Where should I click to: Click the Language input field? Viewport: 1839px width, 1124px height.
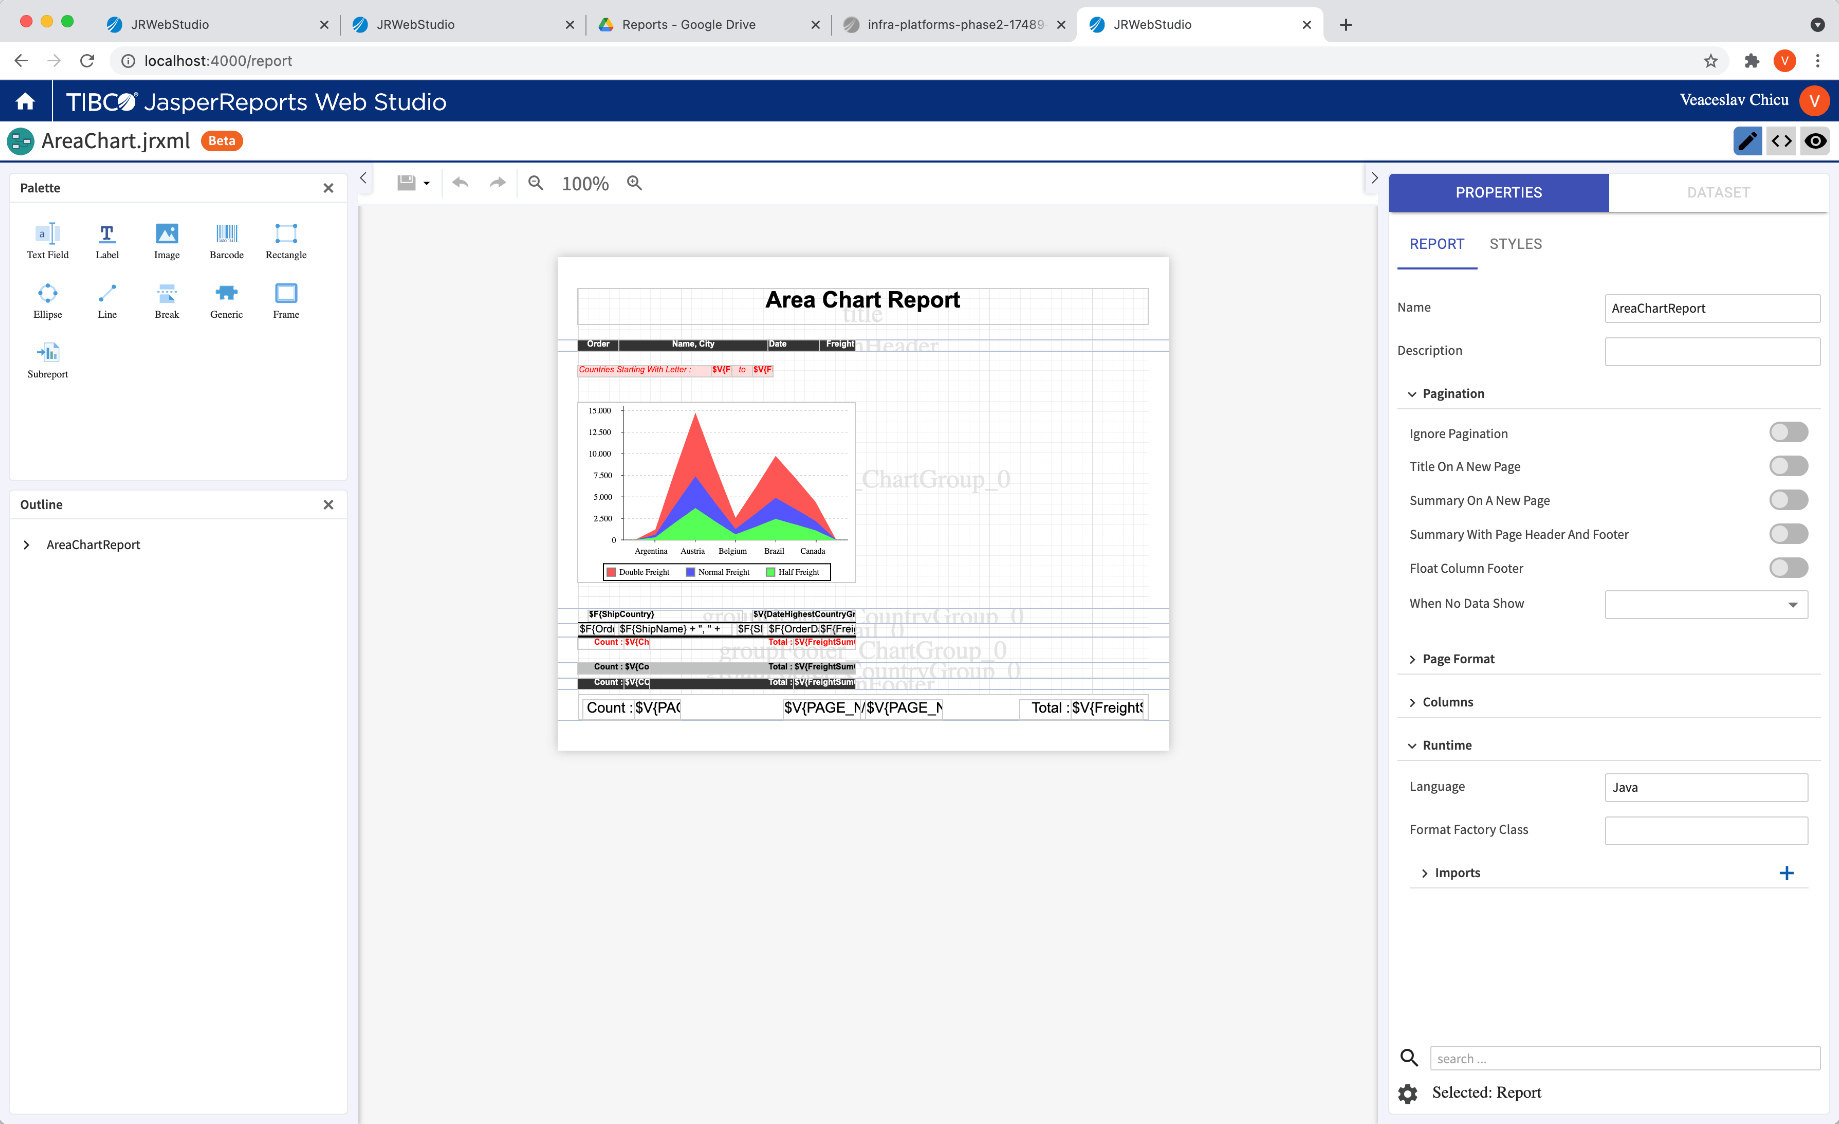[x=1706, y=787]
